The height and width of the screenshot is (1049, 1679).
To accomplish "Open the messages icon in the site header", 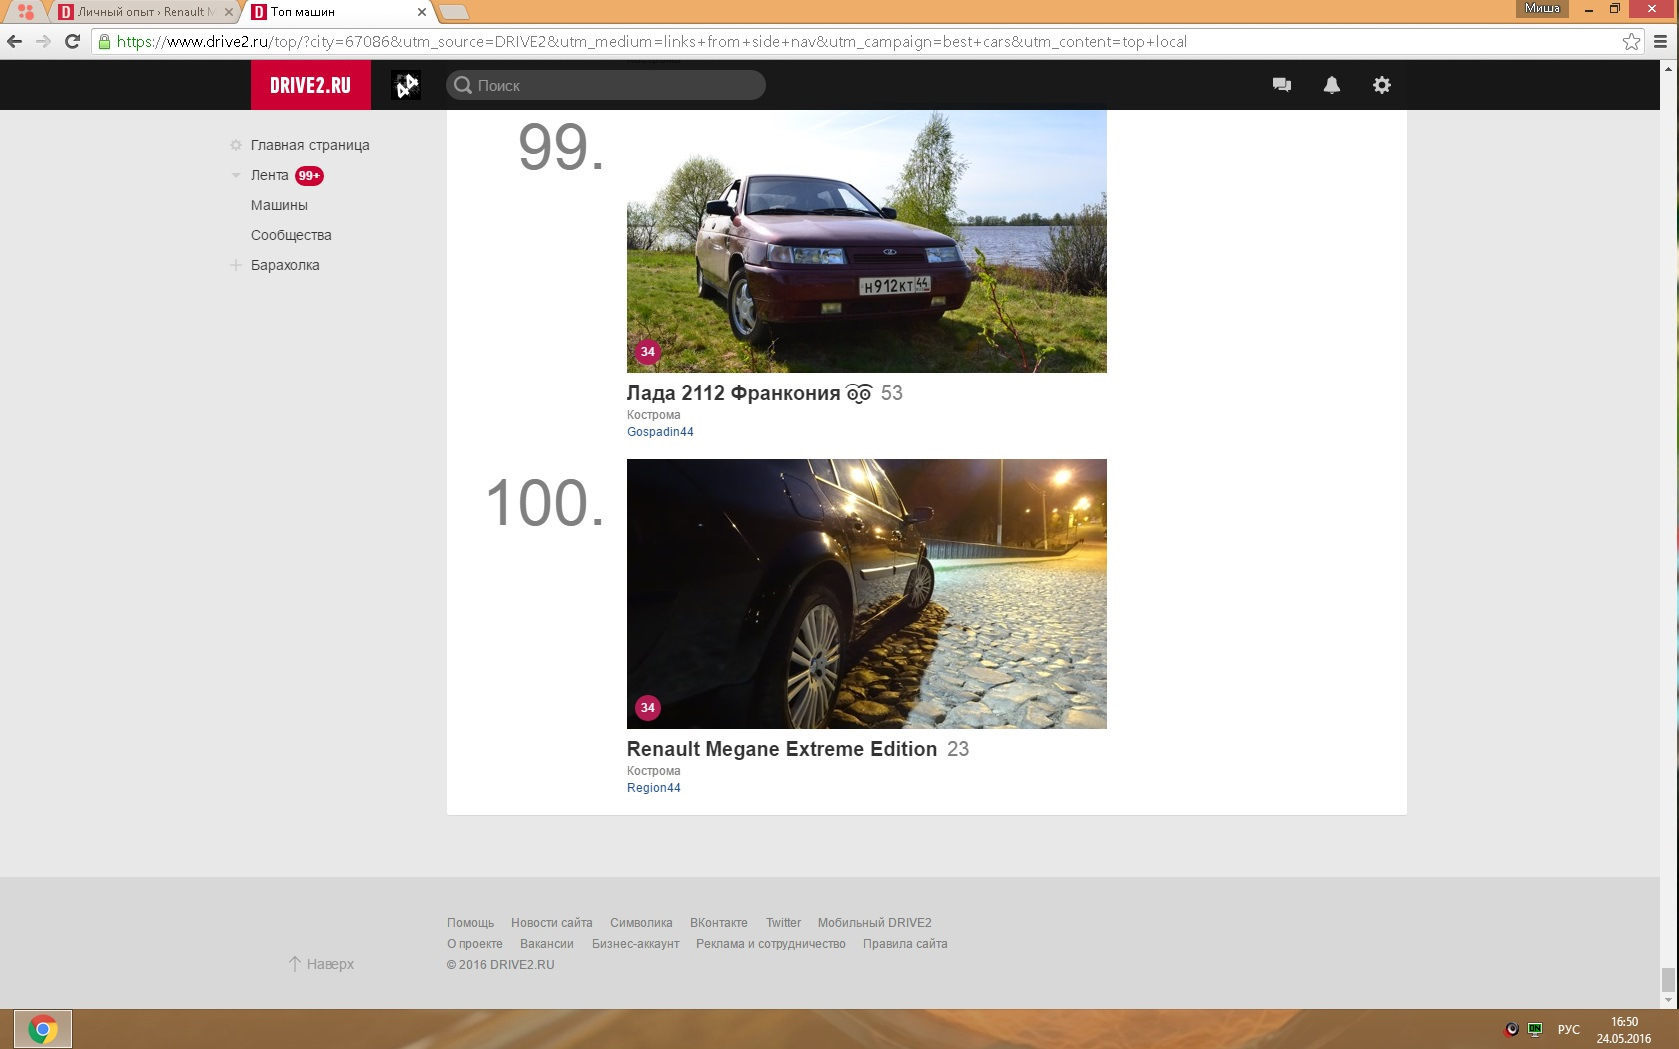I will point(1282,85).
